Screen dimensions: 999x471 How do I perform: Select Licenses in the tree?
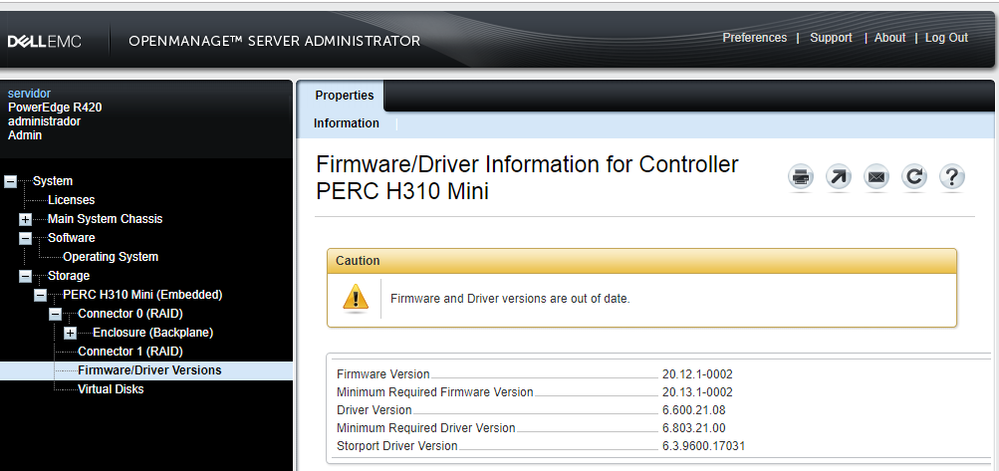tap(71, 200)
